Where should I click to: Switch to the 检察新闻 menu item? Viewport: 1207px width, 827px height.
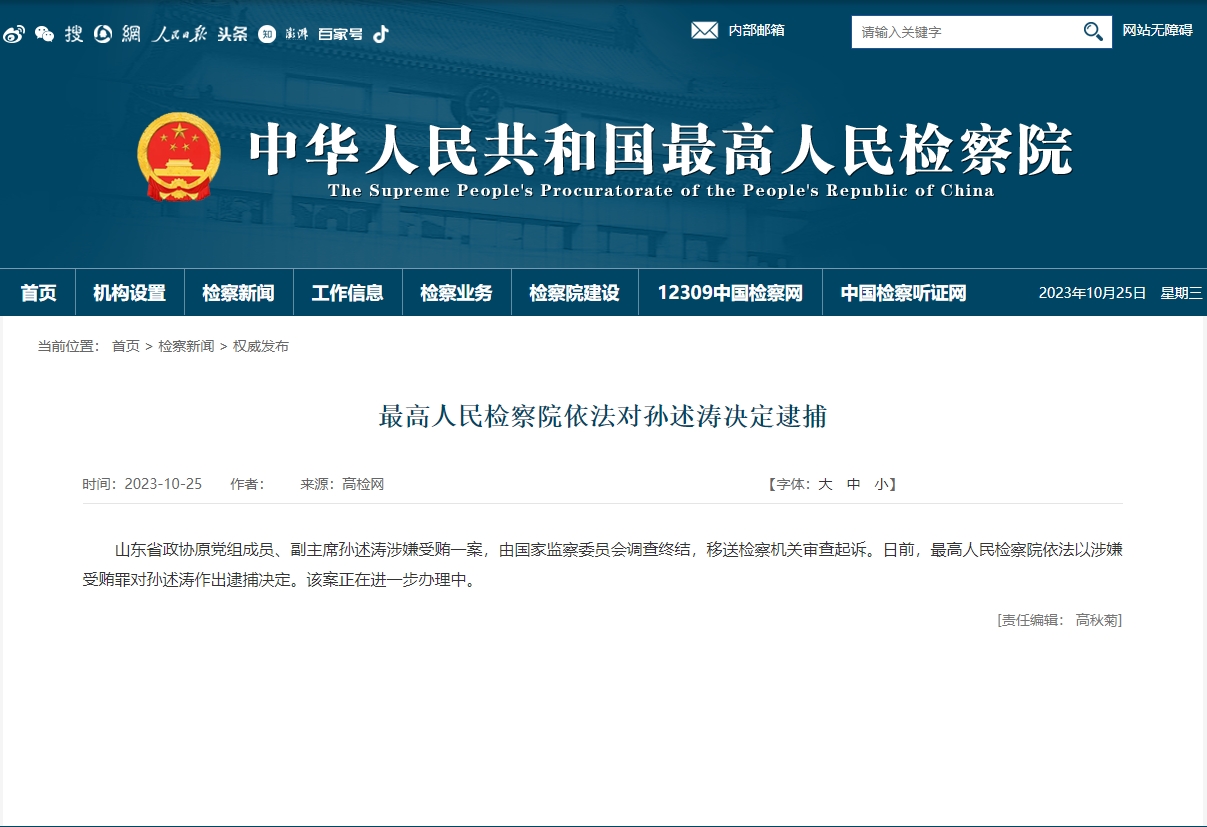point(238,292)
